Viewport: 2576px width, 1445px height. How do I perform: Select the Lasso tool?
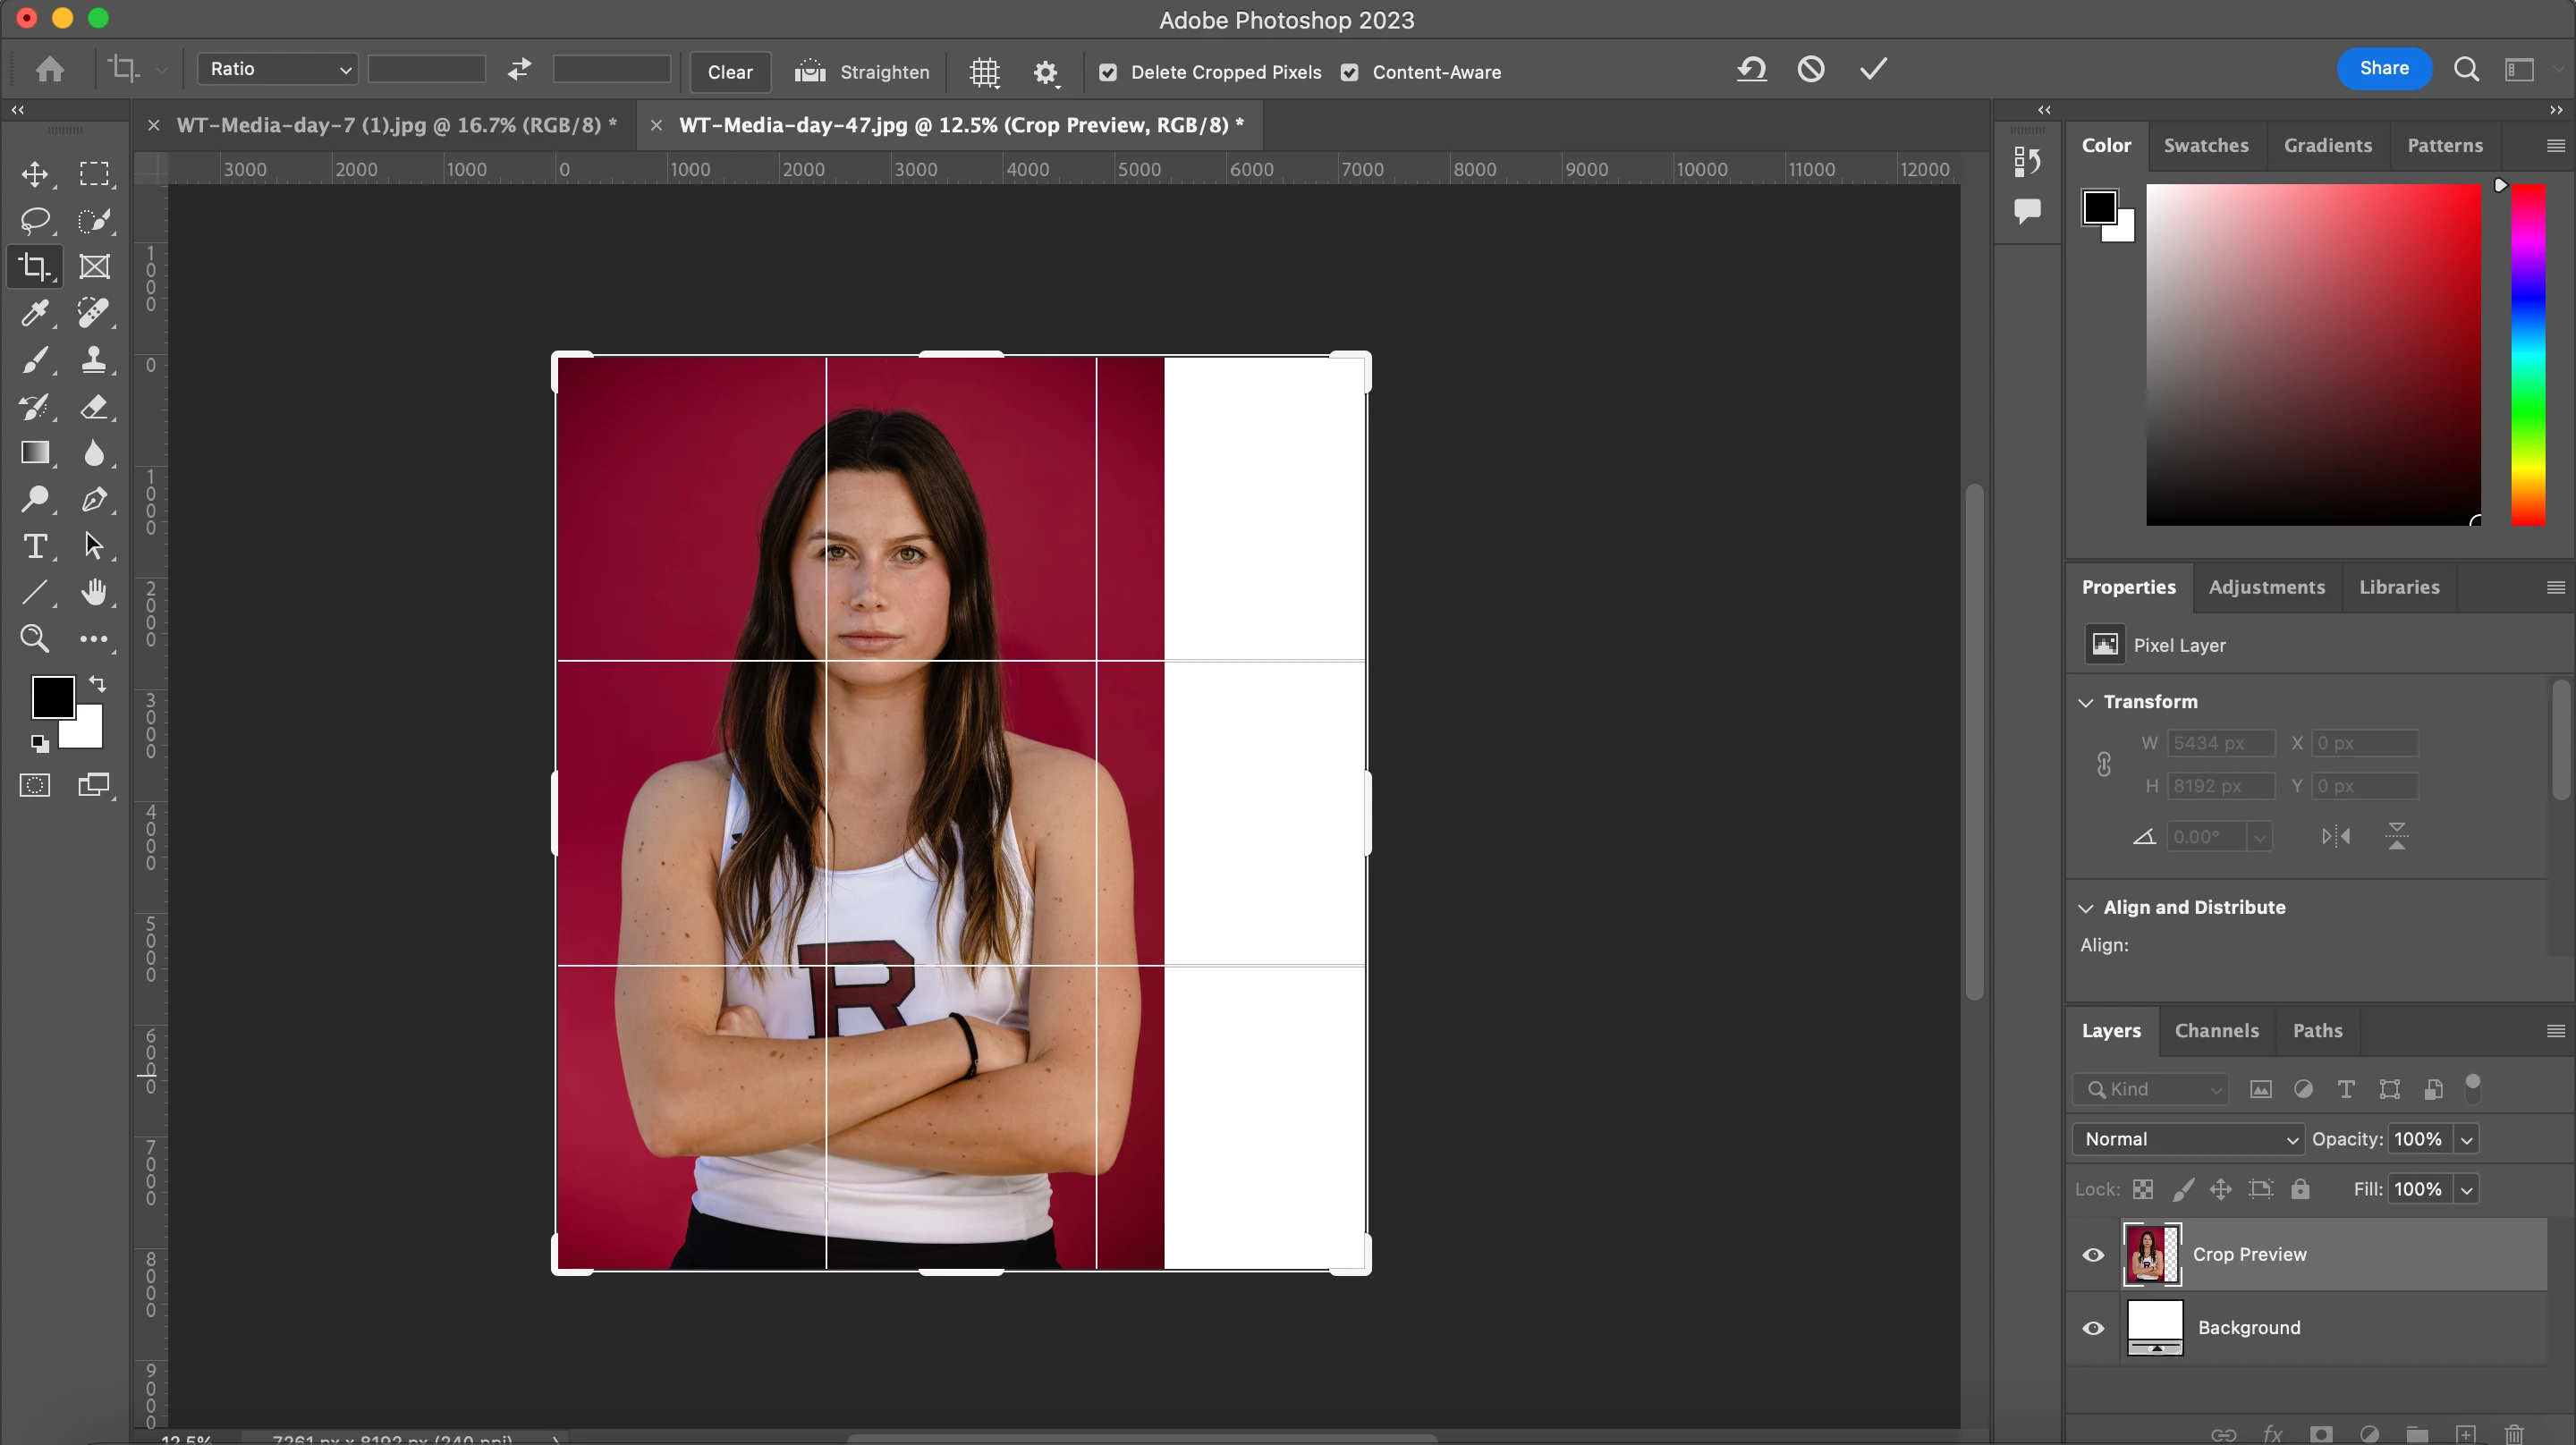click(x=35, y=220)
